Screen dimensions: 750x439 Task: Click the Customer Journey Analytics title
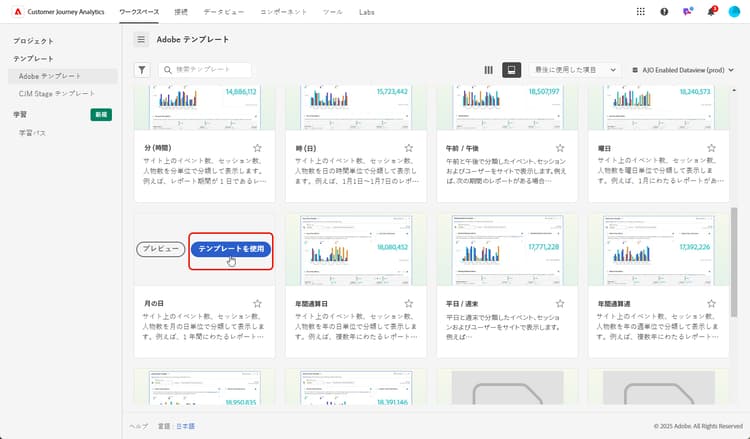point(66,12)
